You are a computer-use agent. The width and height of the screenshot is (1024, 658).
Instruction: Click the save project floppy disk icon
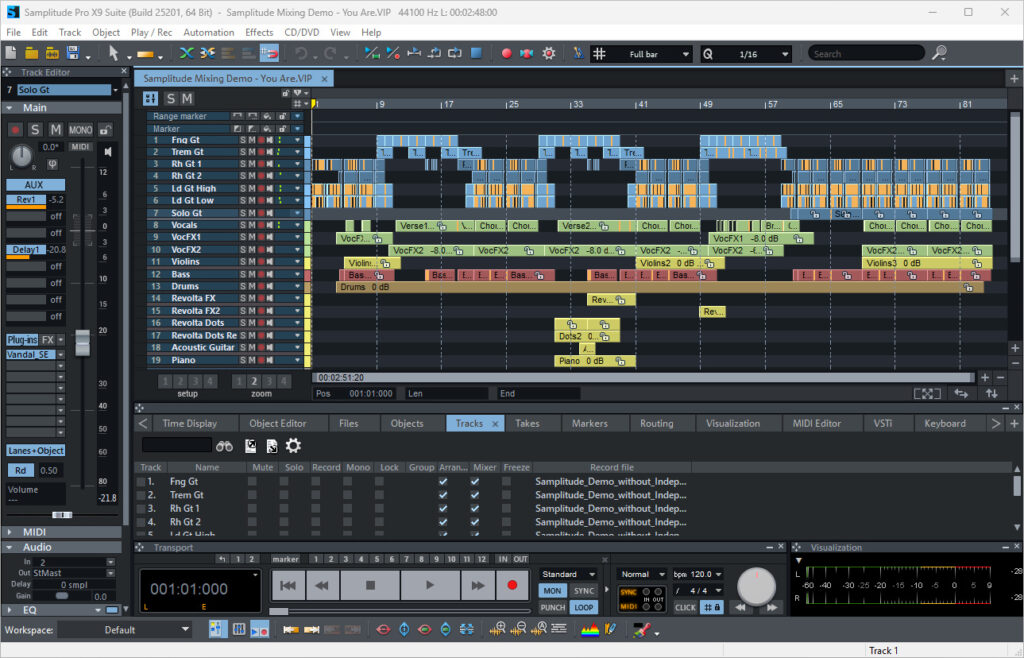pyautogui.click(x=73, y=54)
